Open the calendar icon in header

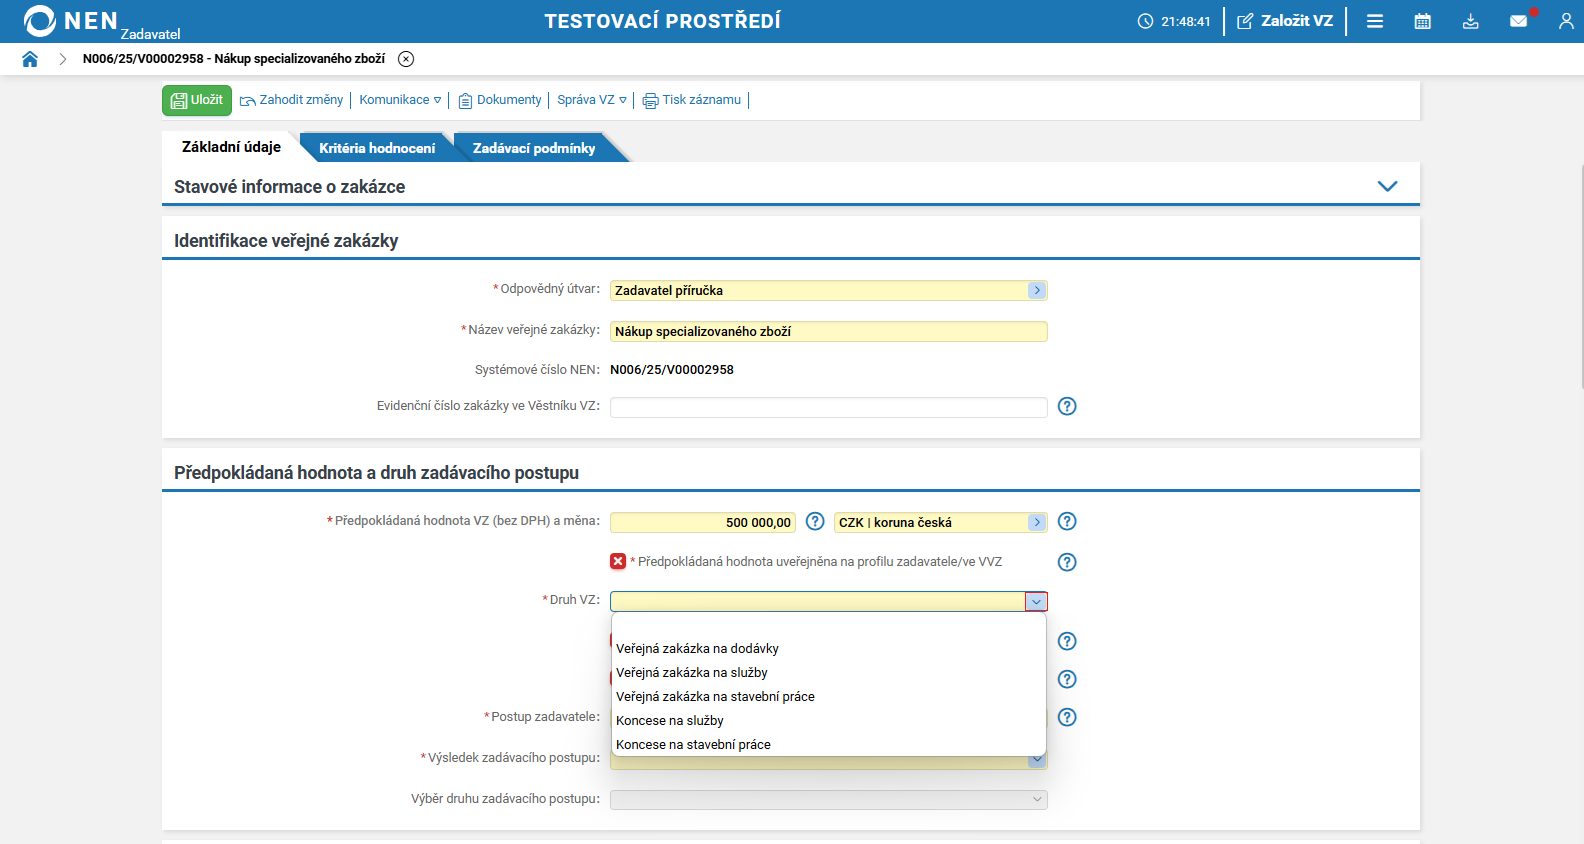1422,21
